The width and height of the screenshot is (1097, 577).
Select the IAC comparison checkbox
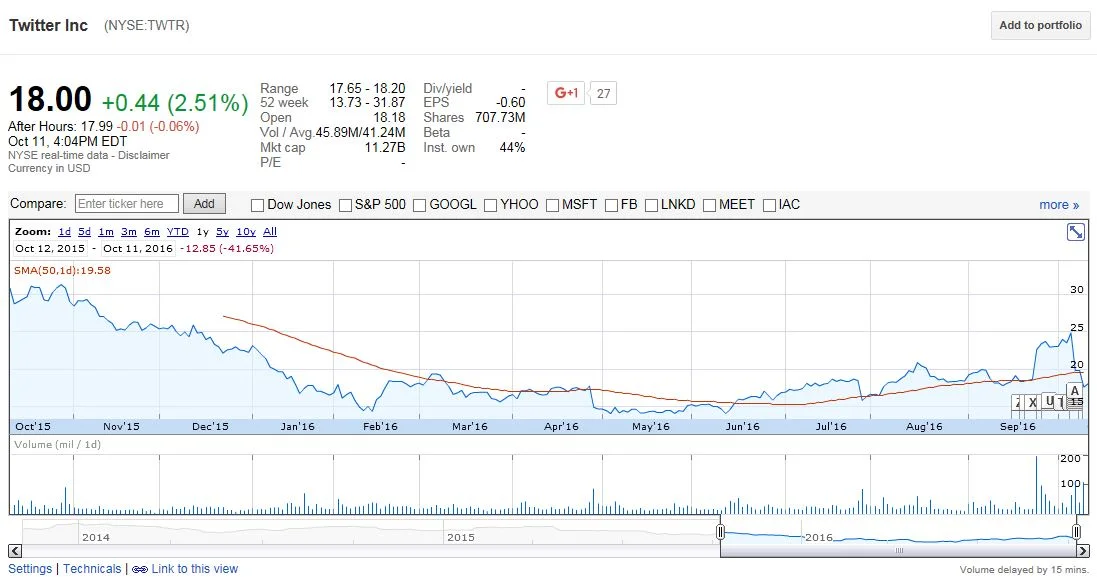769,205
